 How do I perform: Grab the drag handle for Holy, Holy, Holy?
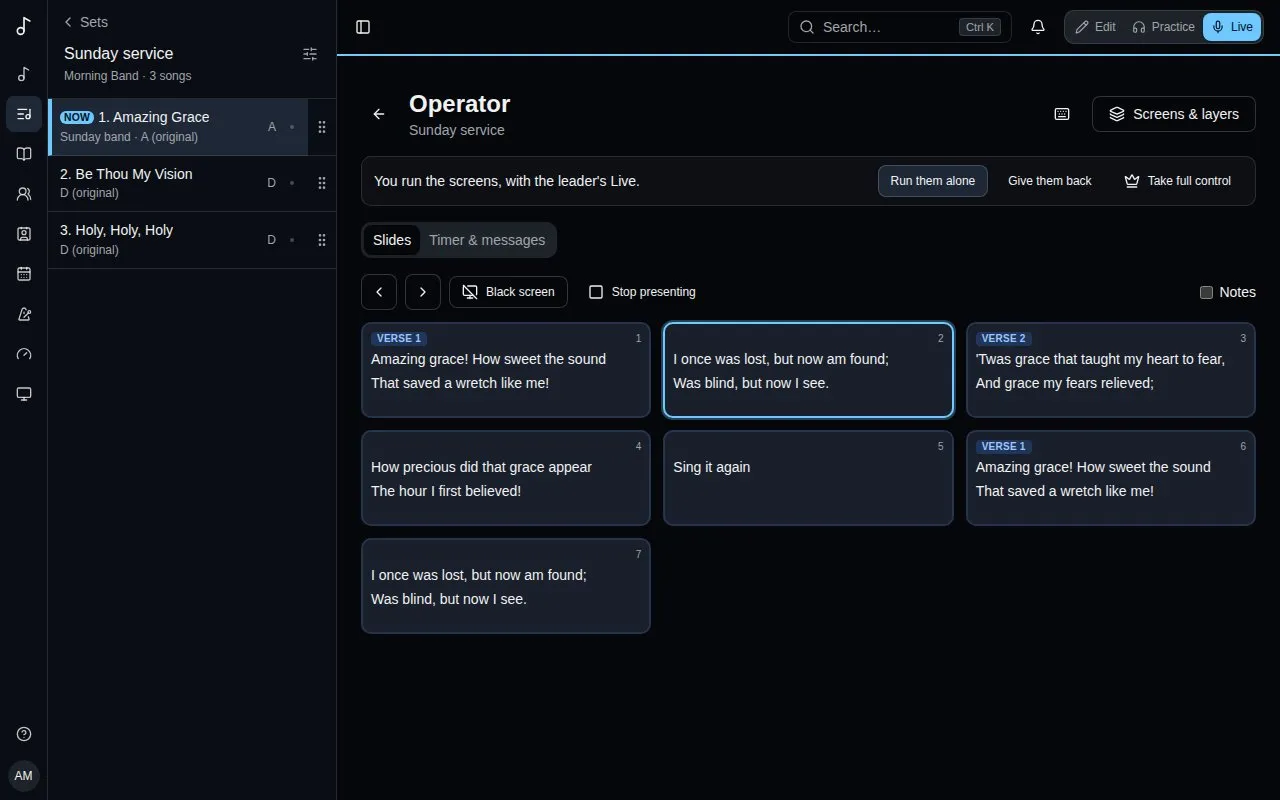322,240
